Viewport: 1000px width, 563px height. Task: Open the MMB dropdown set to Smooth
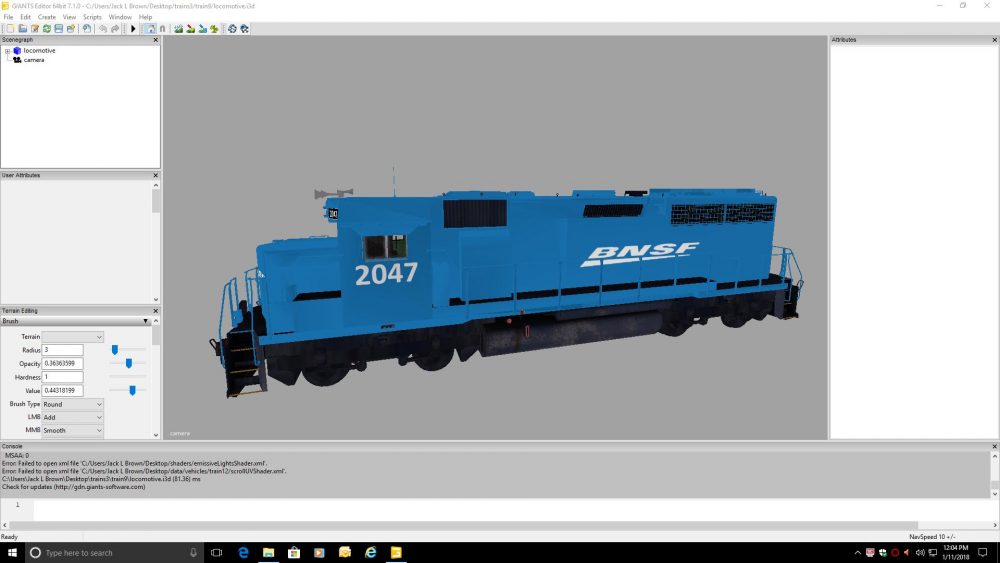coord(72,431)
